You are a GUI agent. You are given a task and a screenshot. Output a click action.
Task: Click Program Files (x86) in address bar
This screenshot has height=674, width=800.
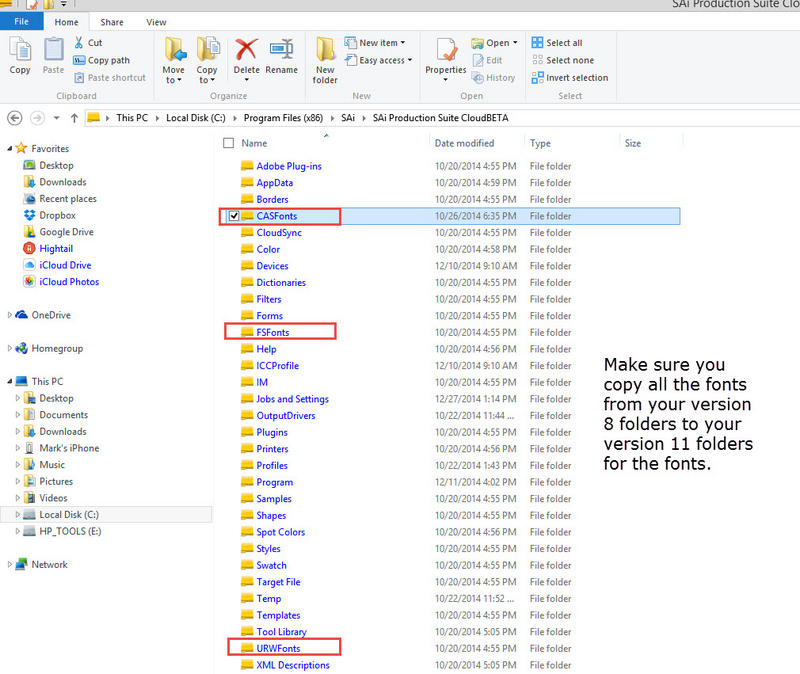click(283, 118)
